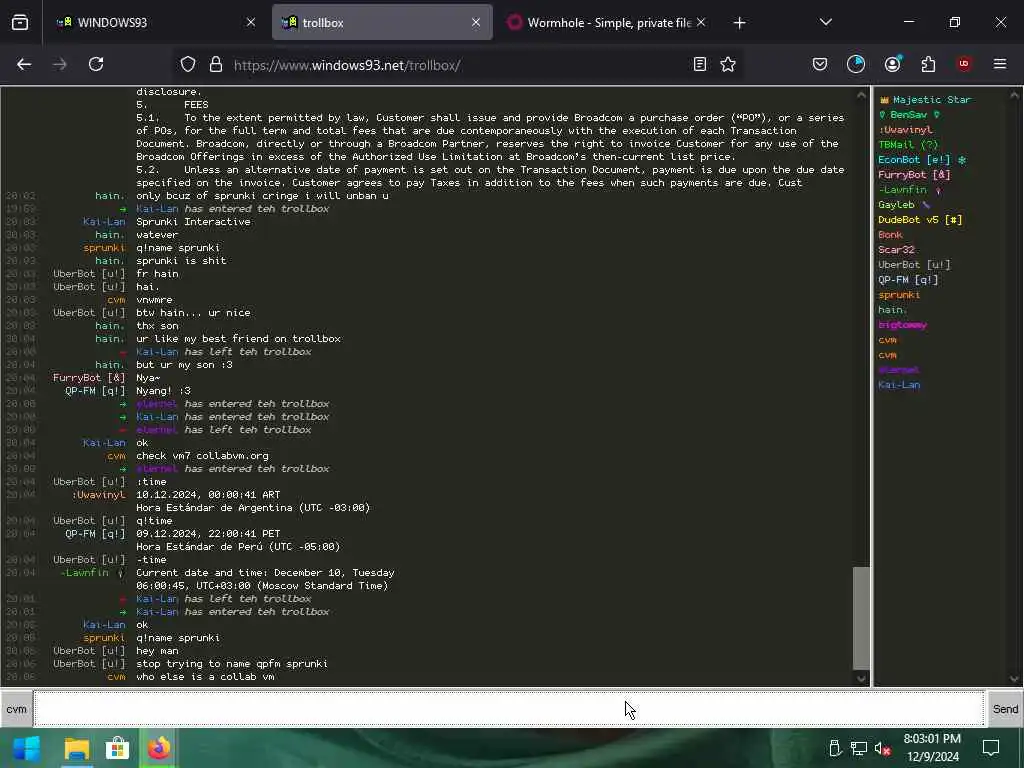Click message 'stop trying to name qpfm sprunki'

232,664
